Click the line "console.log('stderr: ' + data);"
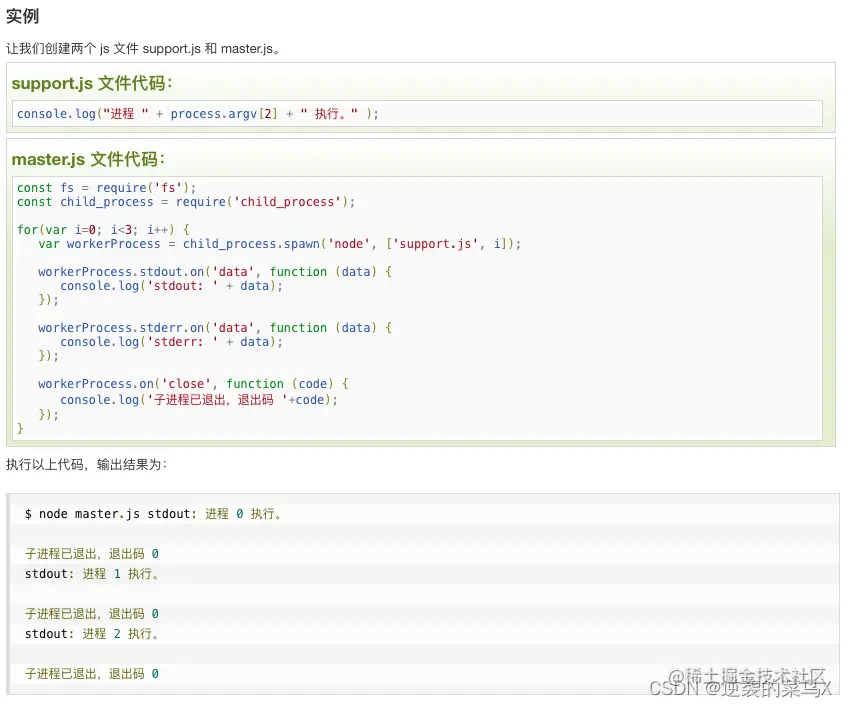Viewport: 847px width, 707px height. click(171, 342)
